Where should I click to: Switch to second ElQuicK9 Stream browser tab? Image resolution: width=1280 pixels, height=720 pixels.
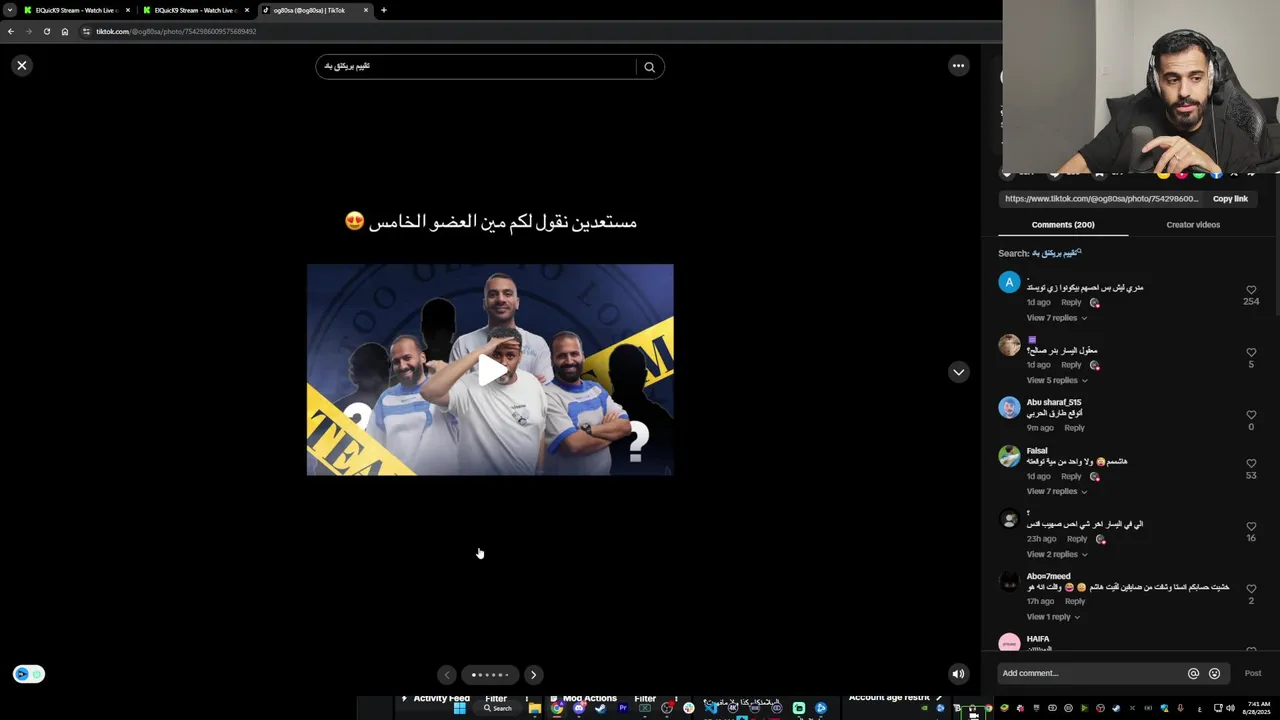(195, 10)
